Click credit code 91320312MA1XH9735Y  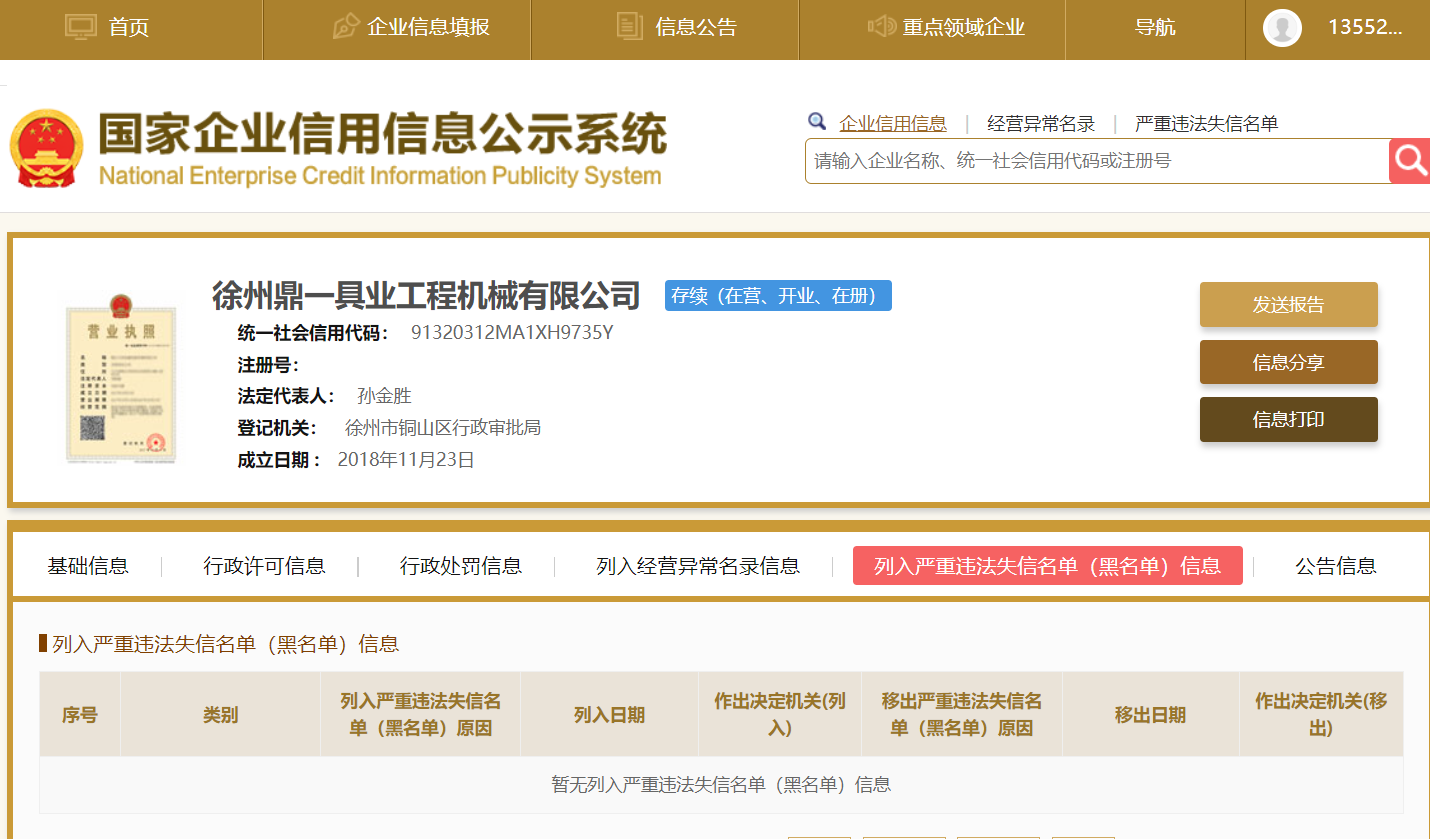pos(512,333)
